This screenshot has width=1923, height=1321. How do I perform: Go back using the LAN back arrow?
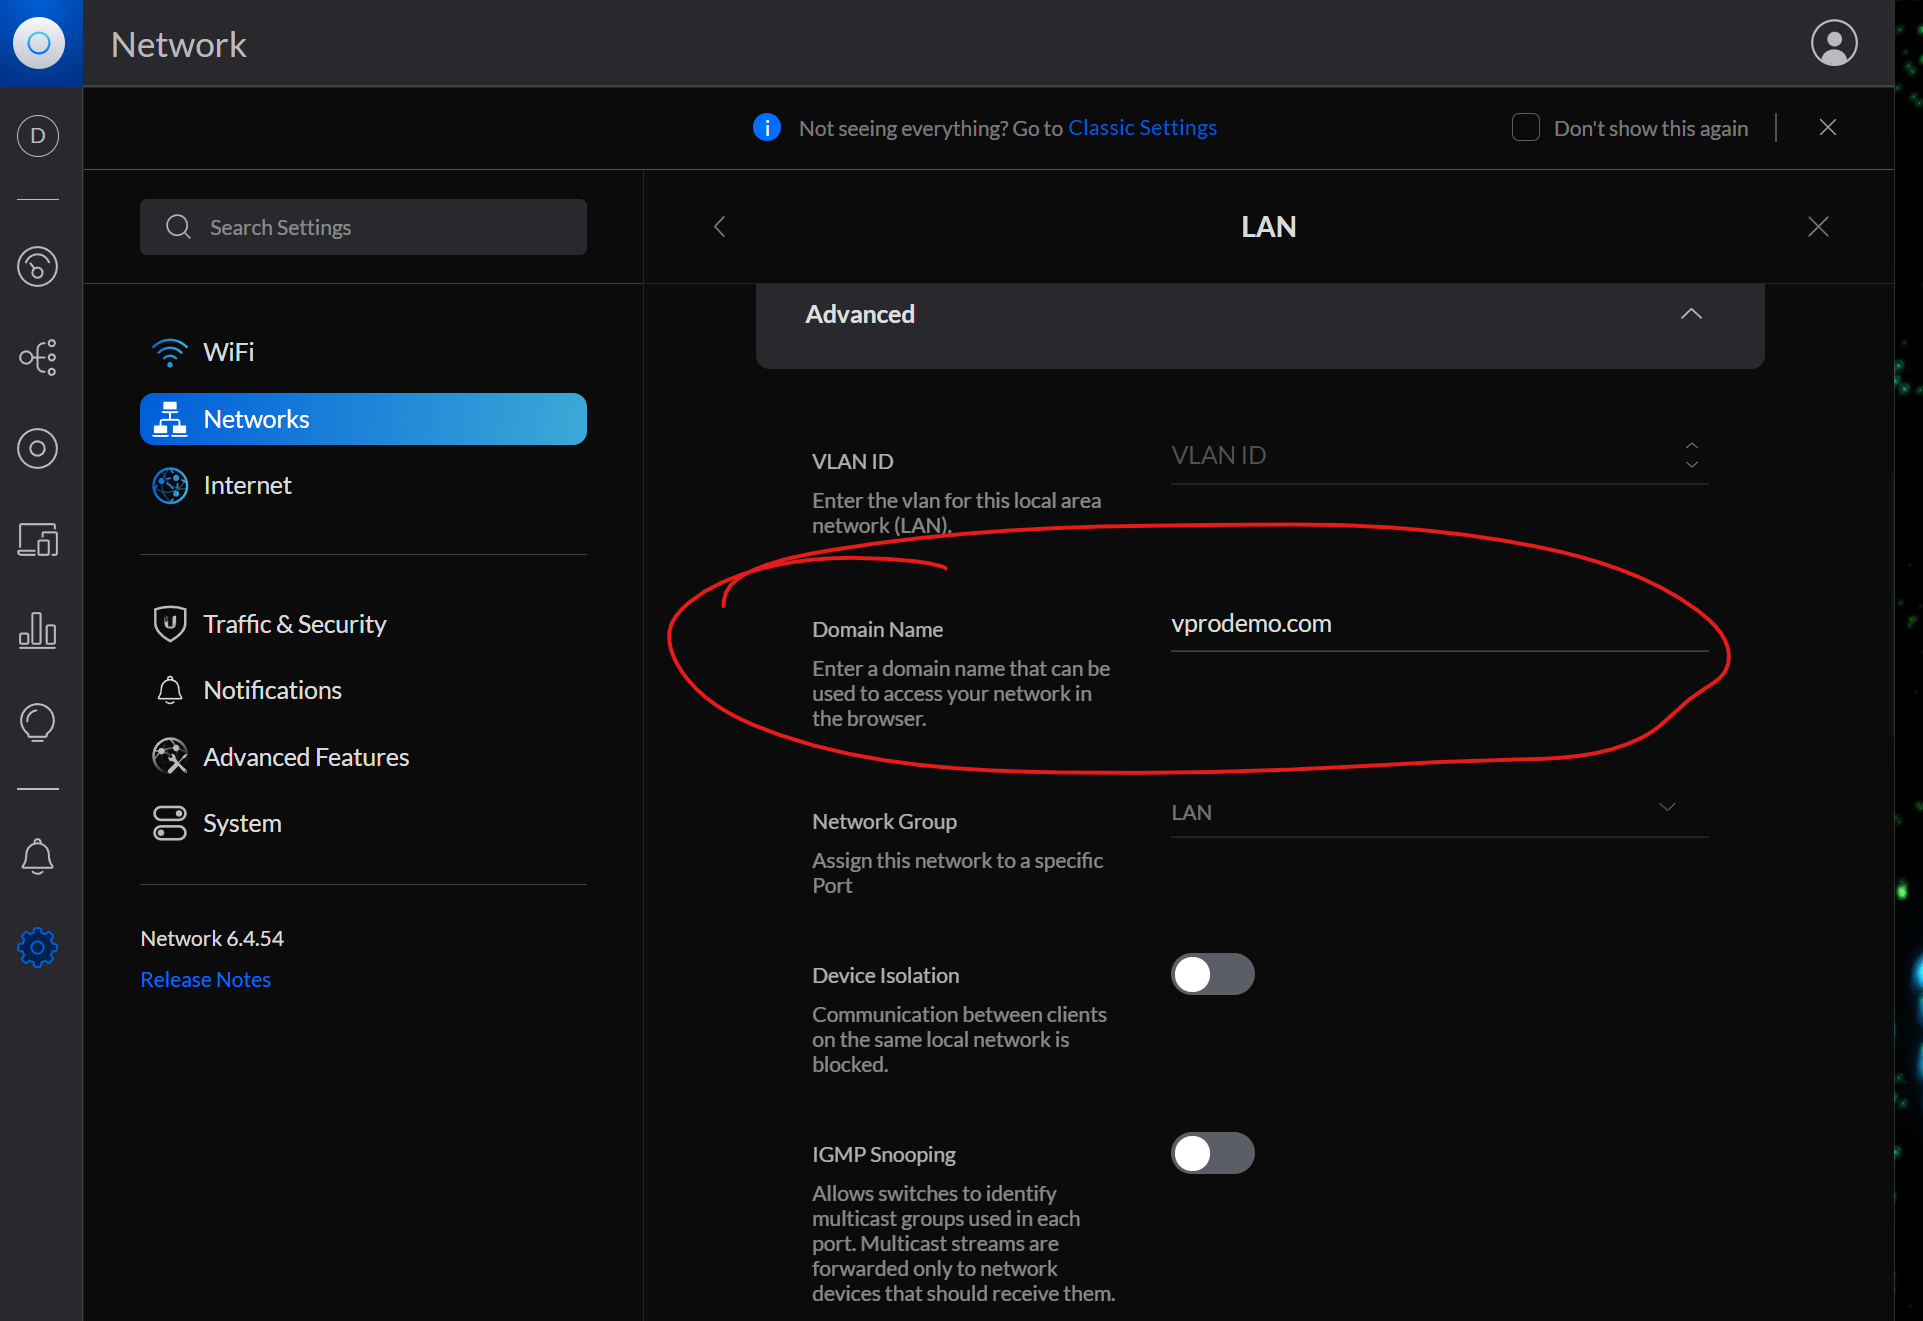[x=719, y=227]
